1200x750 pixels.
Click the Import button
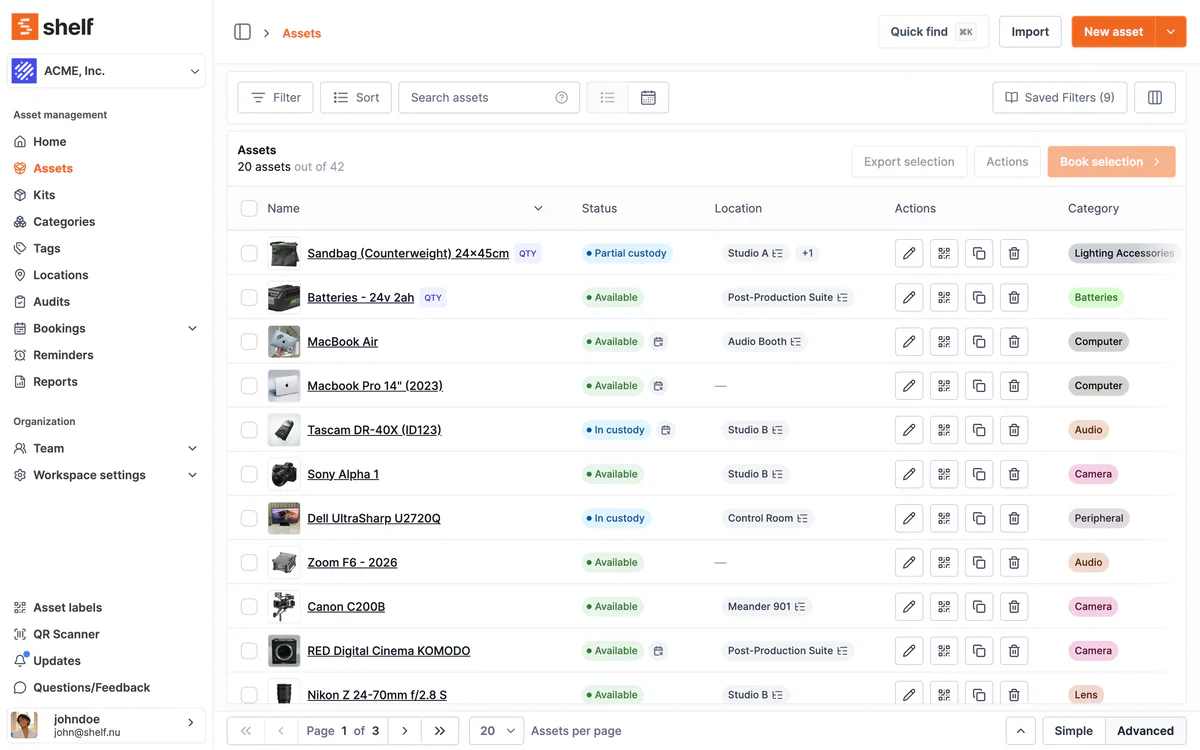pyautogui.click(x=1030, y=32)
